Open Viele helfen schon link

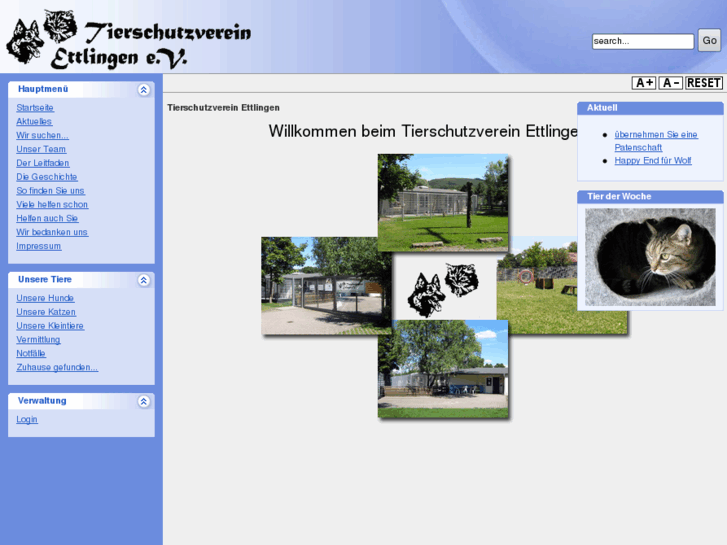tap(52, 205)
